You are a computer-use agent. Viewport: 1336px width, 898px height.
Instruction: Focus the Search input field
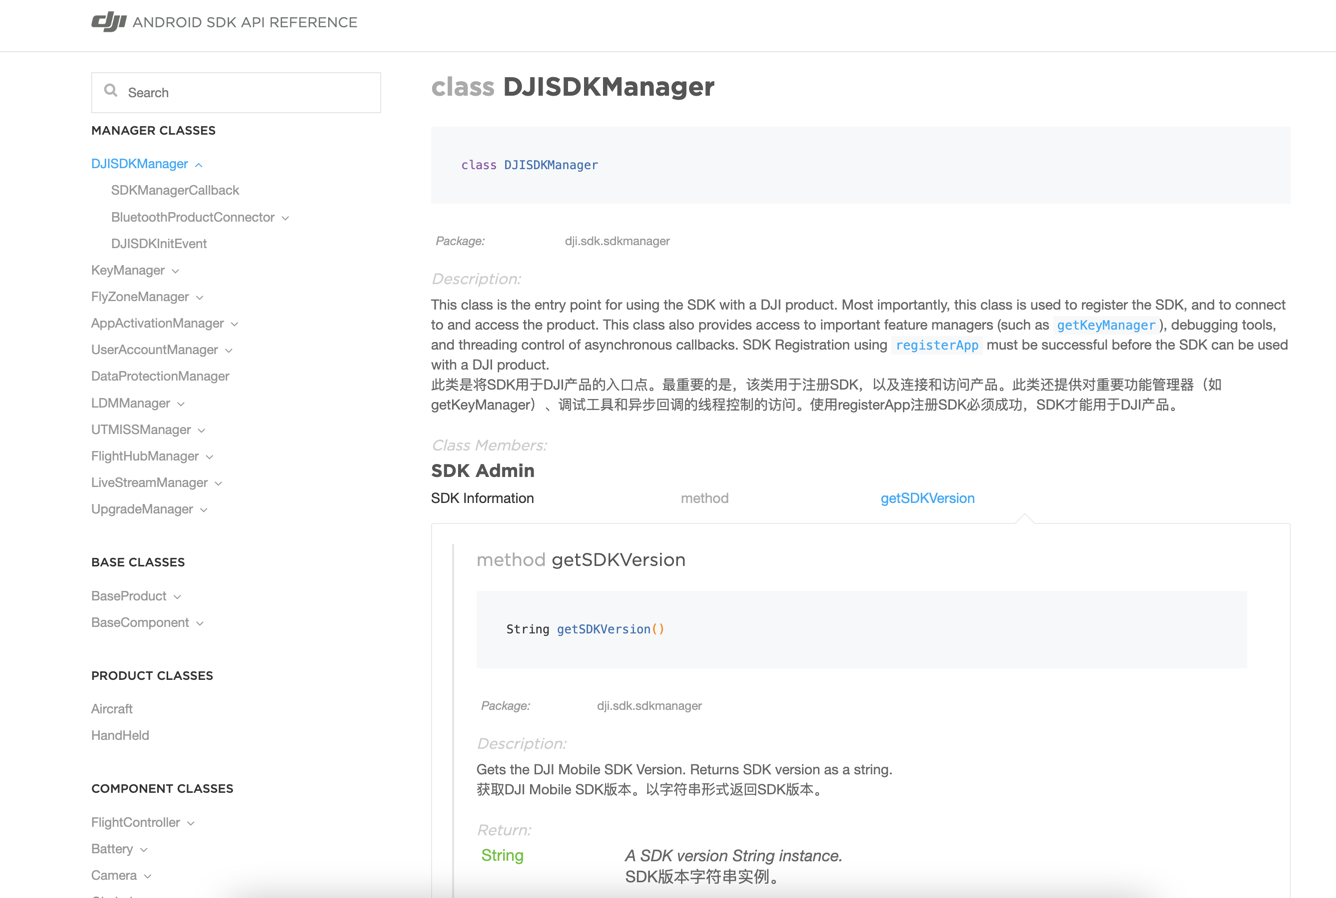236,92
